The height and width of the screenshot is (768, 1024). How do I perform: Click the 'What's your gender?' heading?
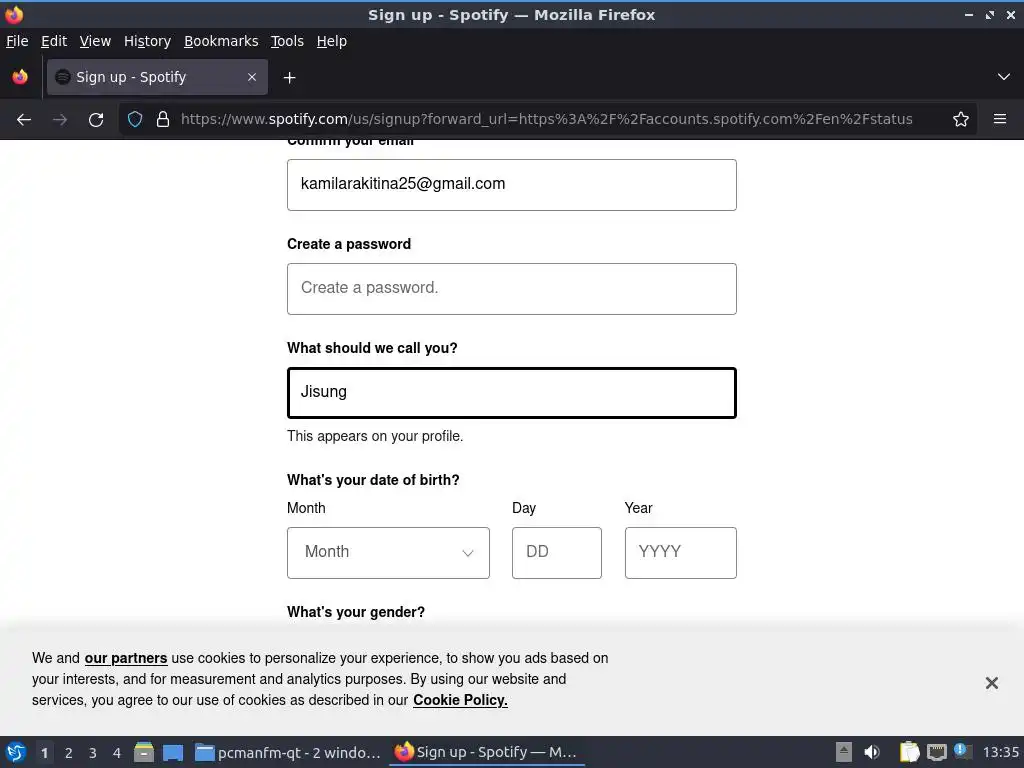click(356, 612)
